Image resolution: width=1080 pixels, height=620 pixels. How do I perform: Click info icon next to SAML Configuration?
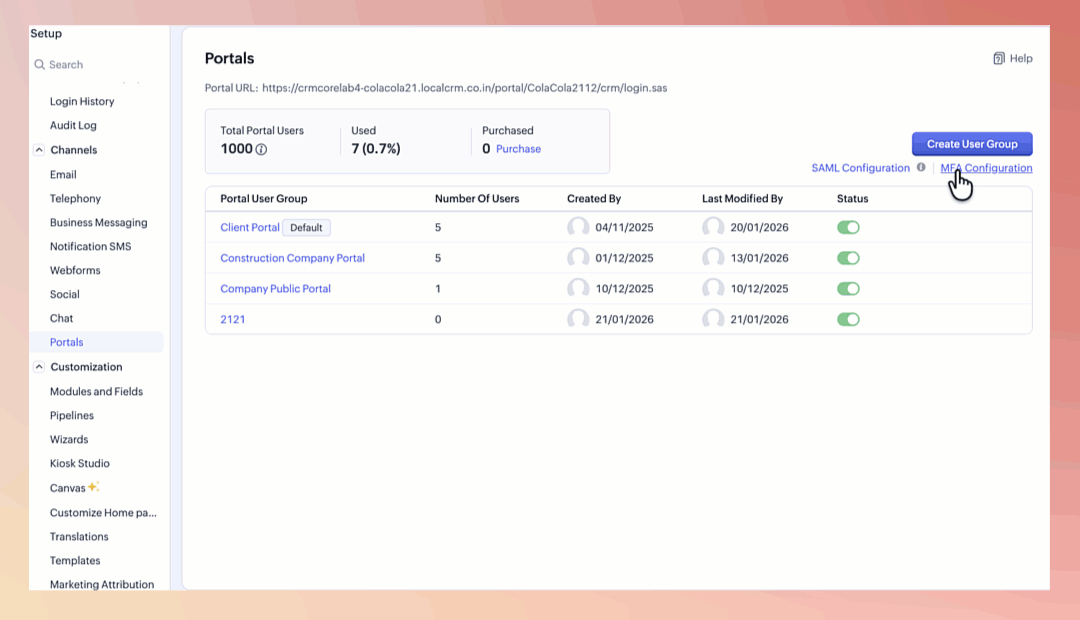[921, 168]
